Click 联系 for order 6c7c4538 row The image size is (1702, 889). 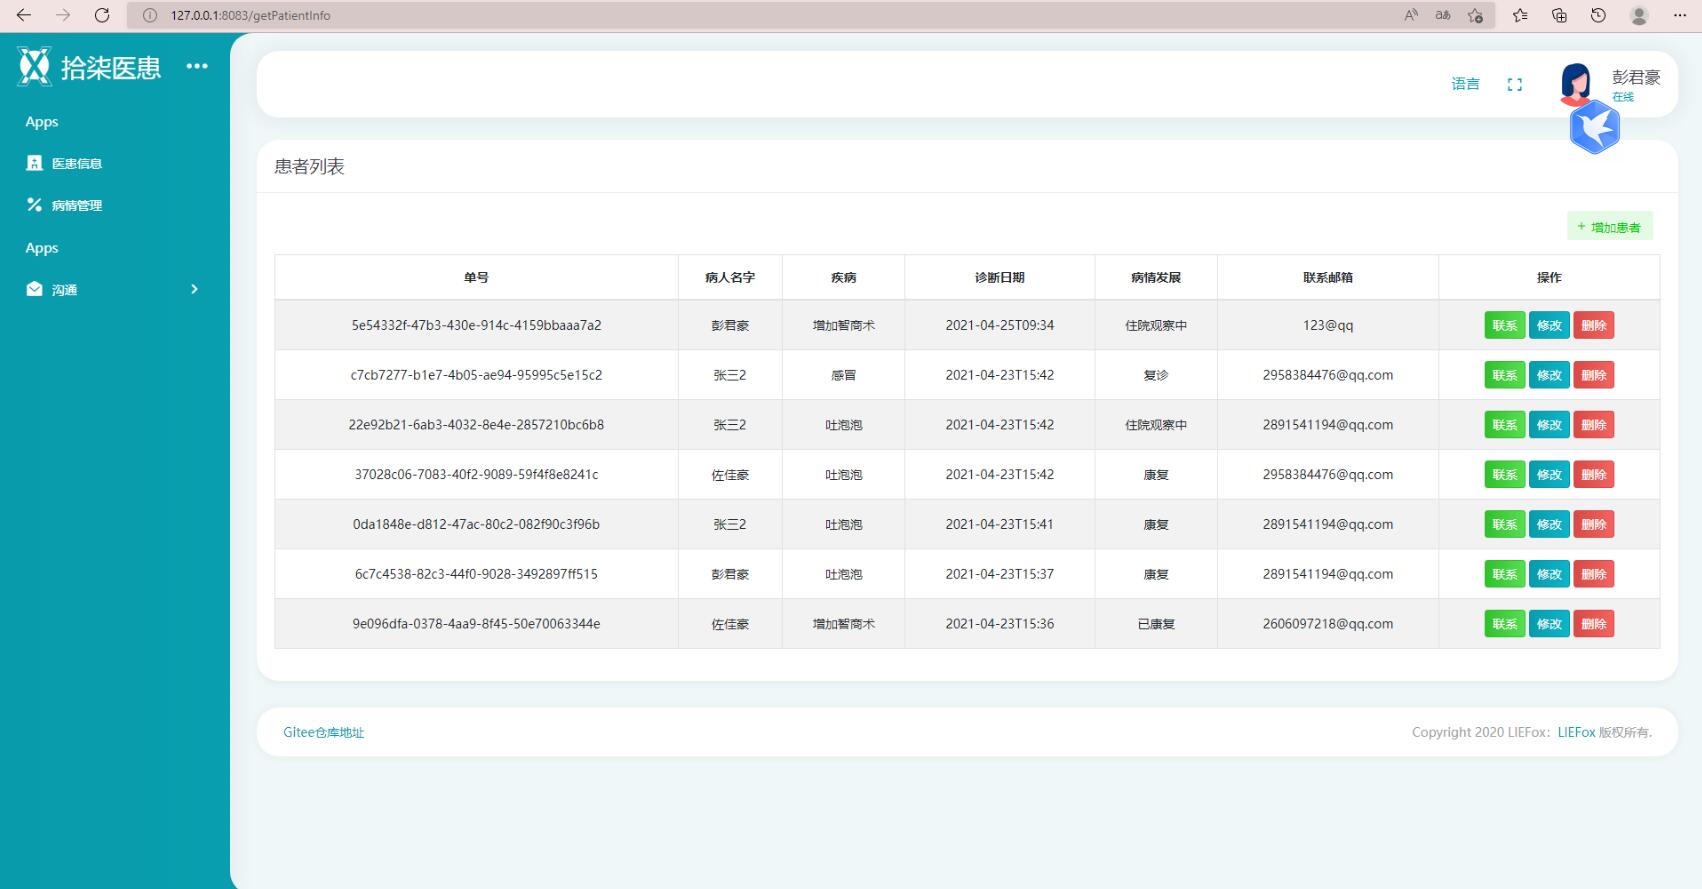click(x=1504, y=574)
